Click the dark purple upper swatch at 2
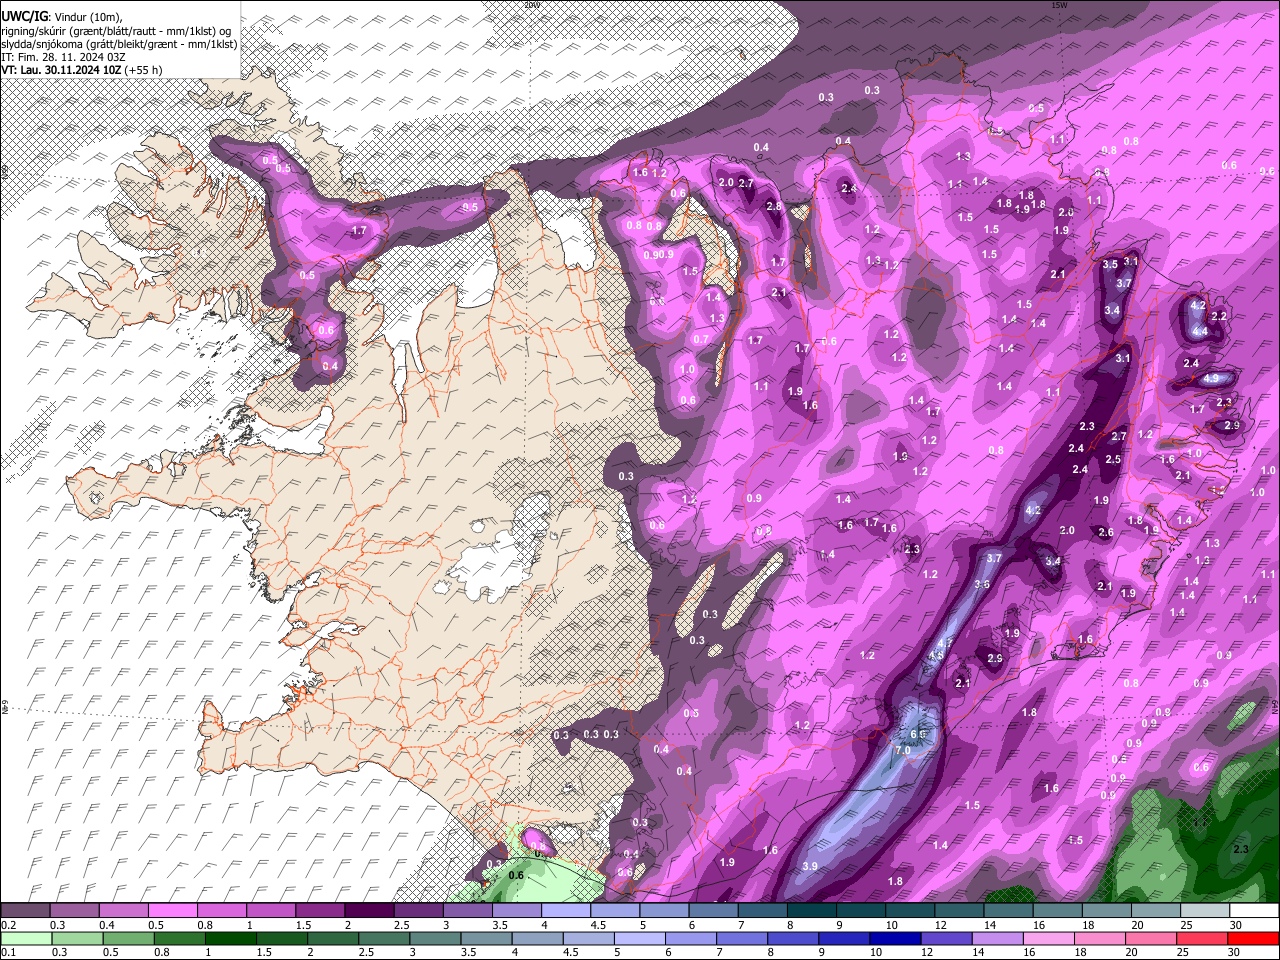1280x960 pixels. pos(370,911)
